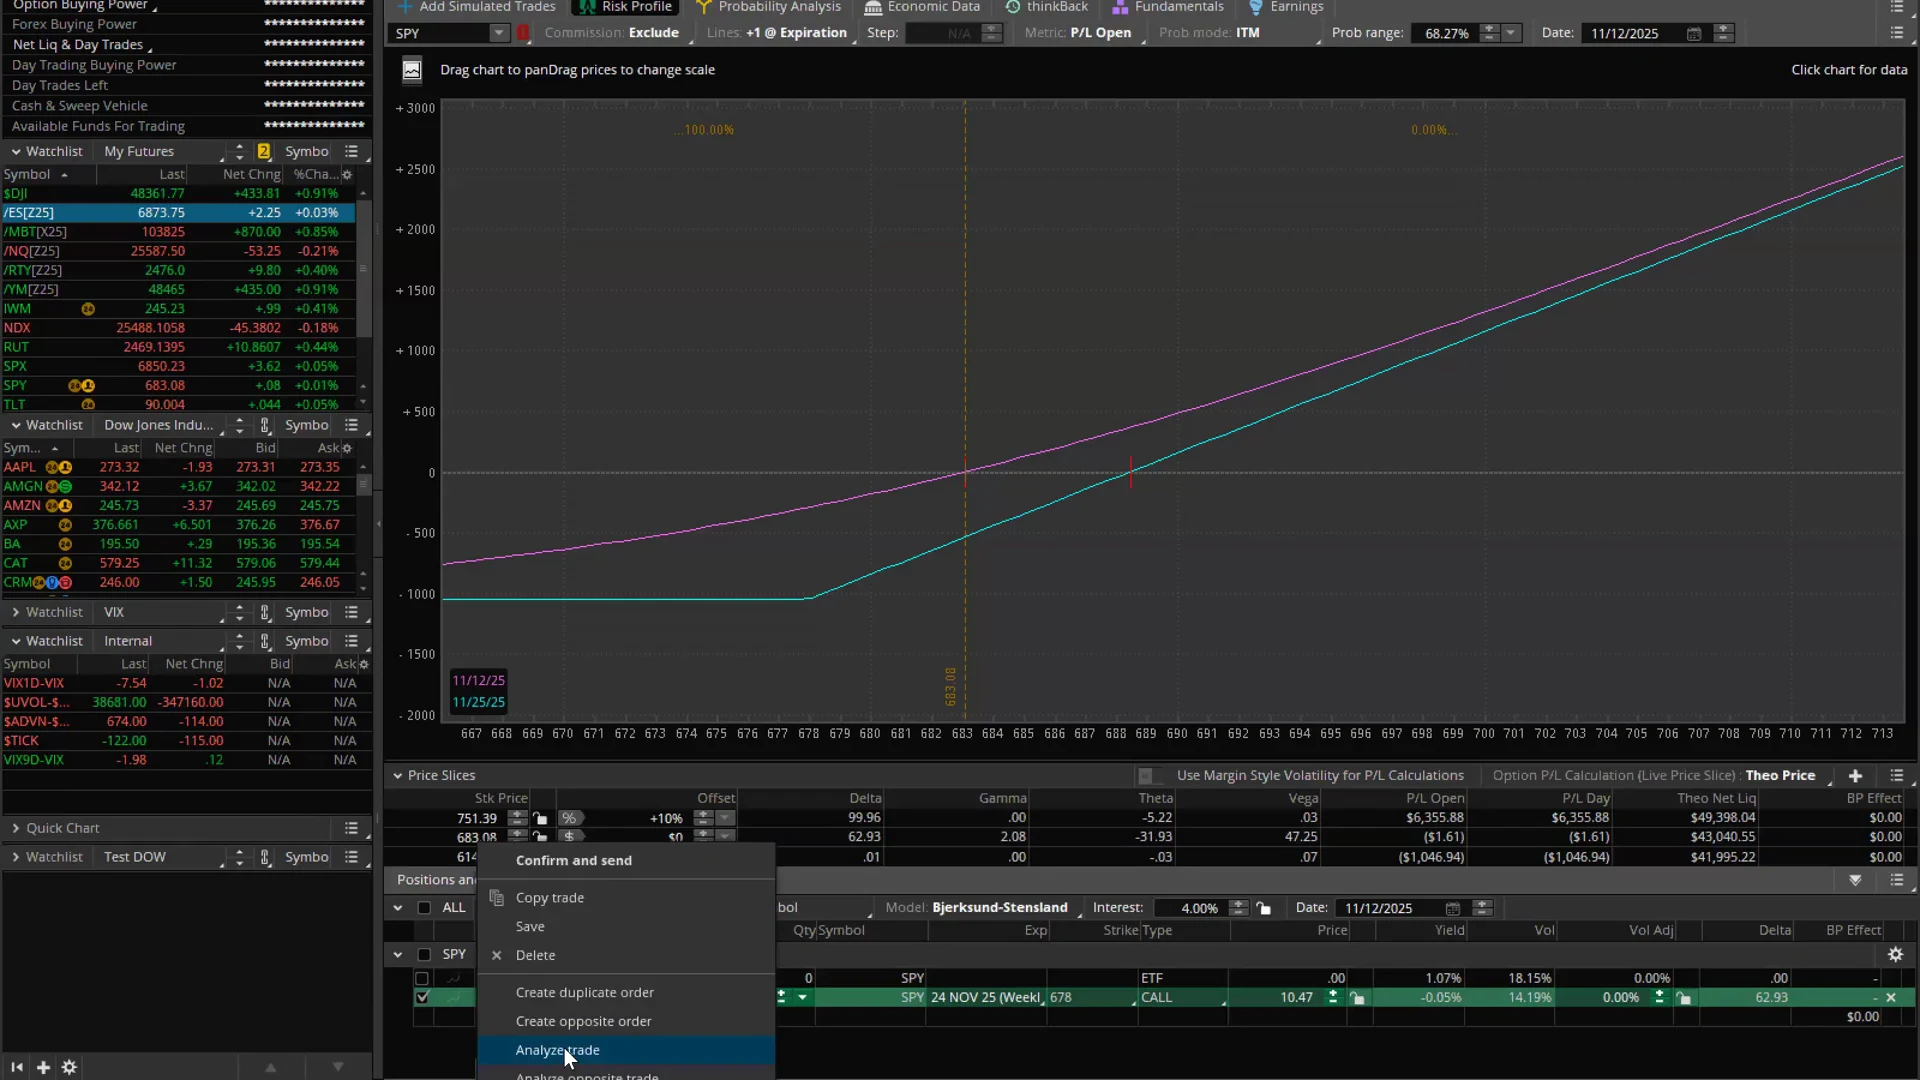Change the Prob mode ITM dropdown
The image size is (1920, 1080).
click(x=1248, y=33)
